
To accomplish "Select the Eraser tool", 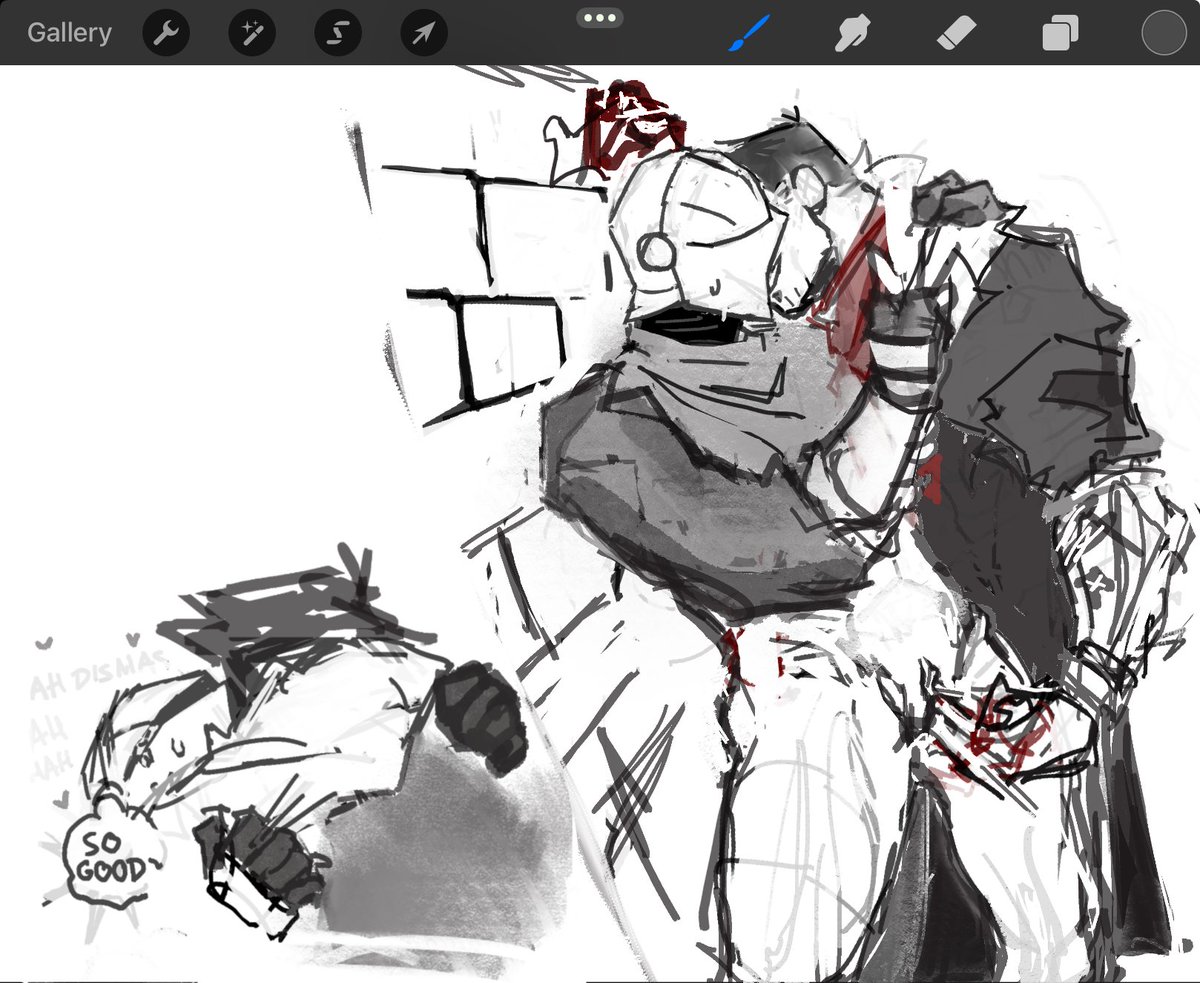I will 958,34.
